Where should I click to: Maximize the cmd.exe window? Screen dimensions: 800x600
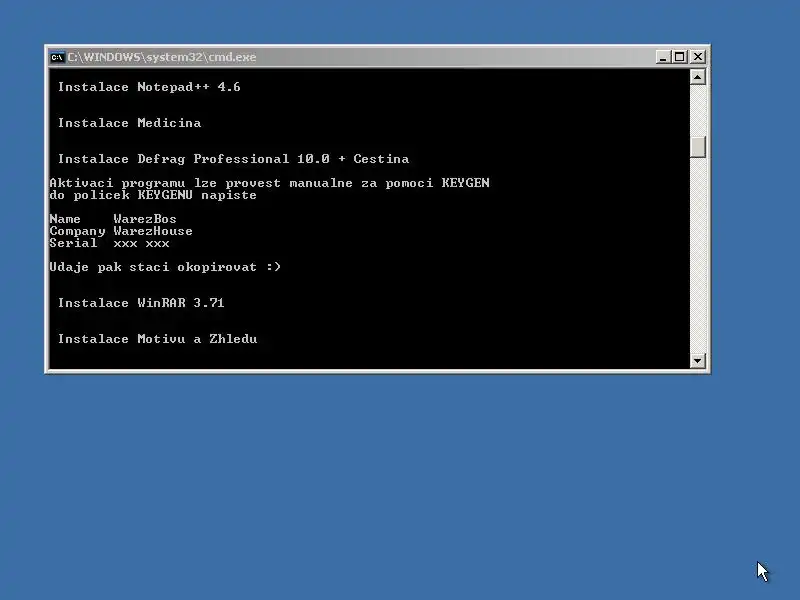point(680,57)
